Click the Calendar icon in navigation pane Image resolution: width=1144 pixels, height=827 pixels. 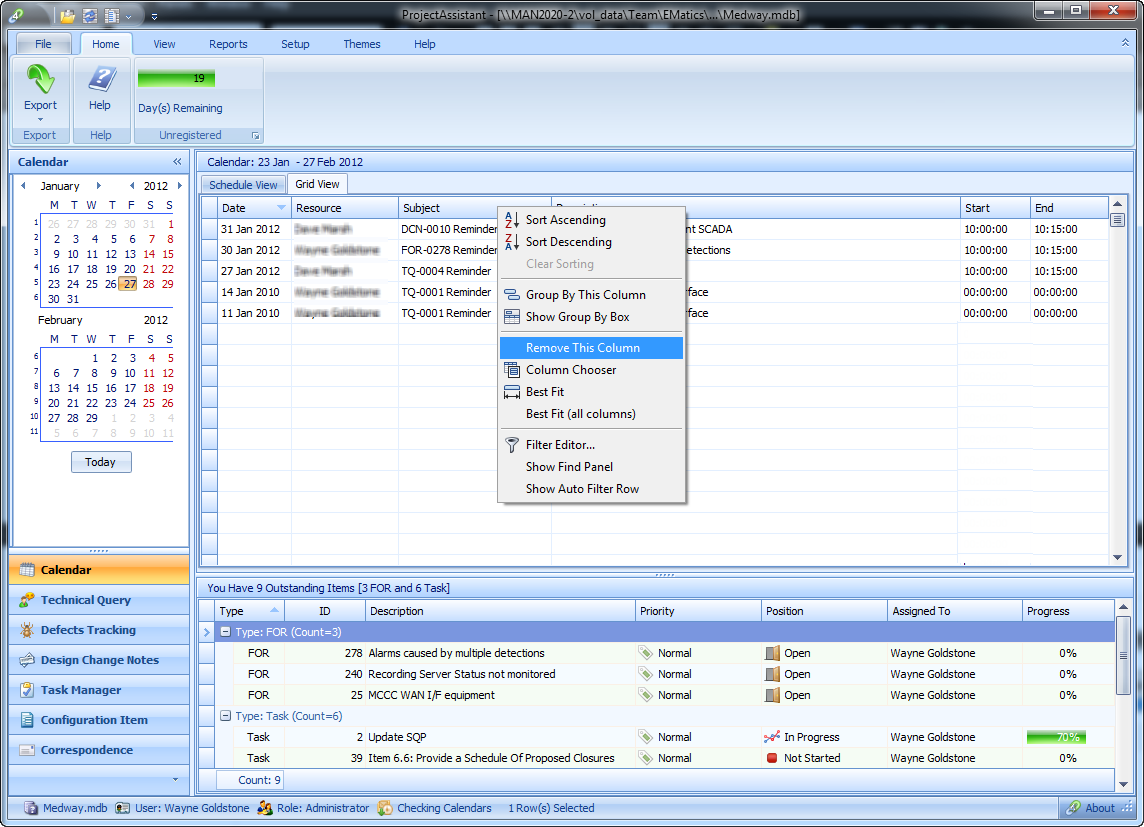click(x=27, y=570)
